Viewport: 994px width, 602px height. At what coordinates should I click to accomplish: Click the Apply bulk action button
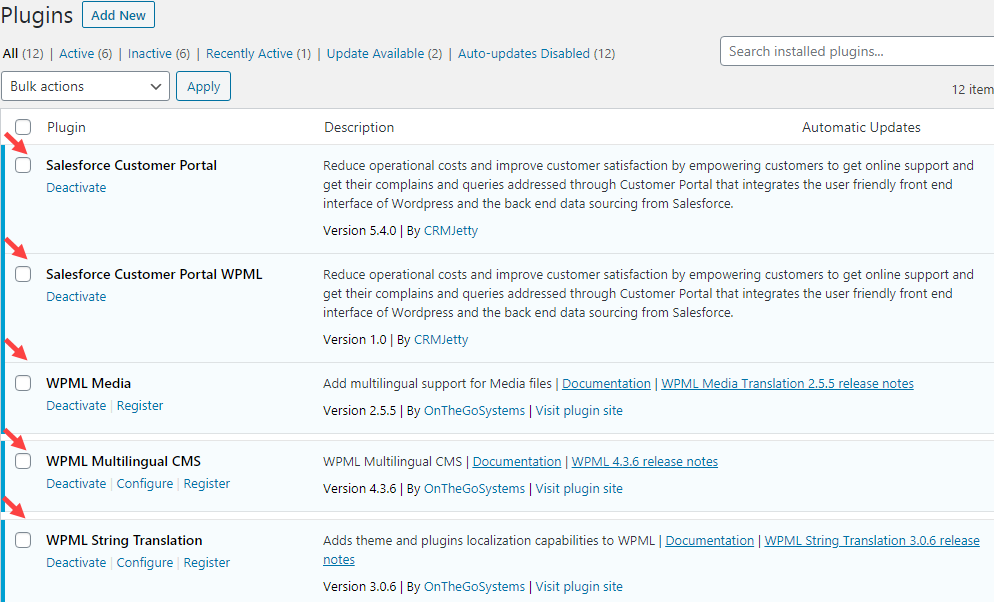tap(203, 87)
